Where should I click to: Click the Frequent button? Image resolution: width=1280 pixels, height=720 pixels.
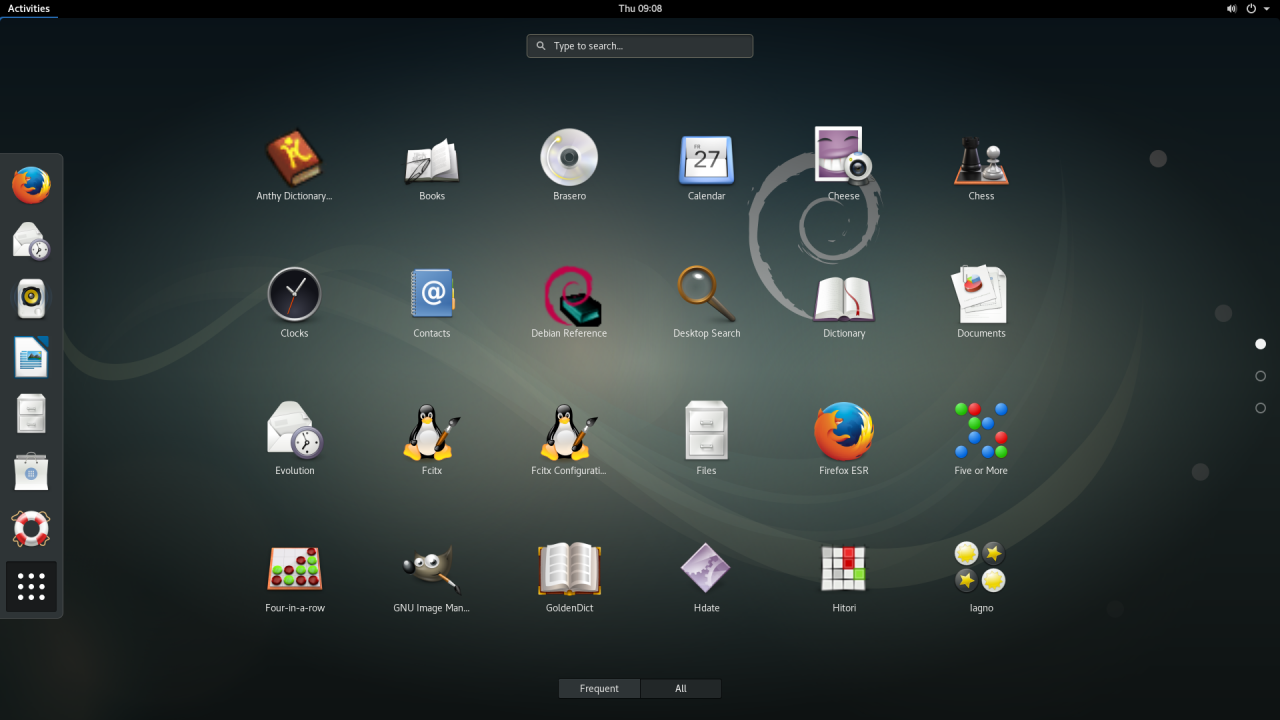598,688
